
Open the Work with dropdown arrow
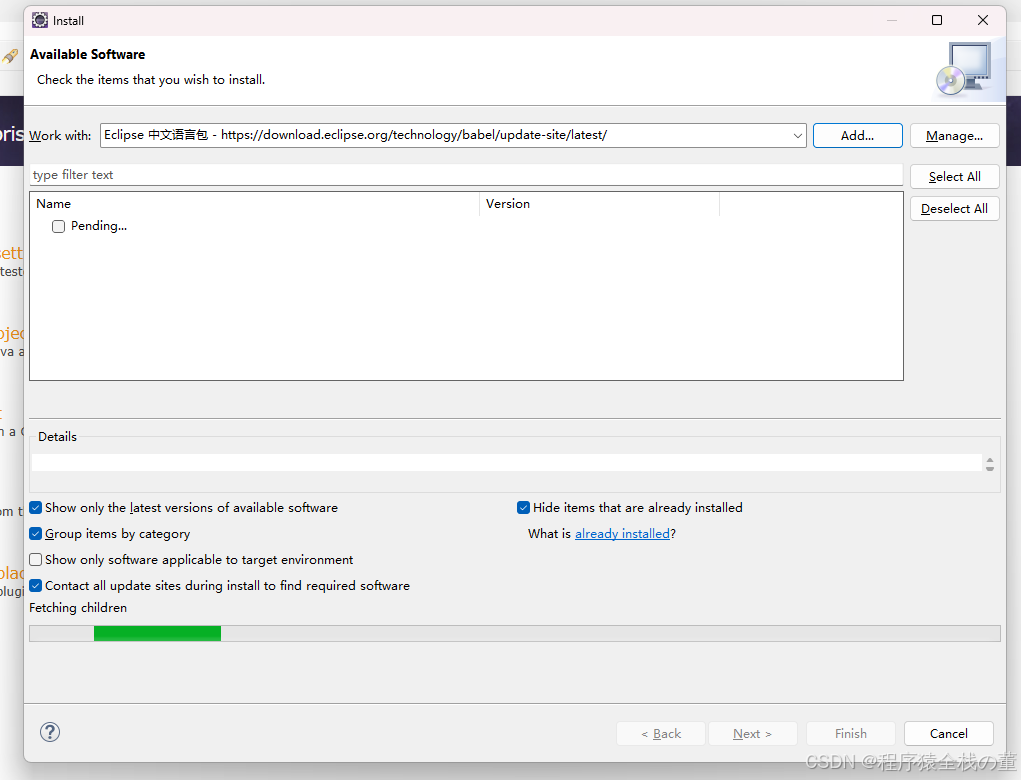click(x=797, y=135)
